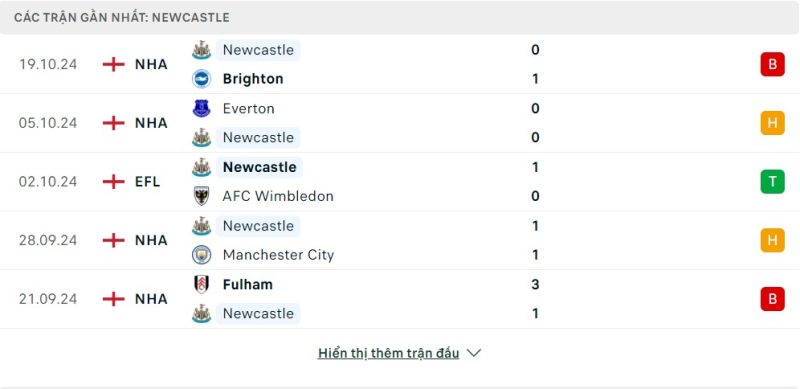Screen dimensions: 800x389
Task: Click the Everton club crest icon
Action: coord(202,108)
